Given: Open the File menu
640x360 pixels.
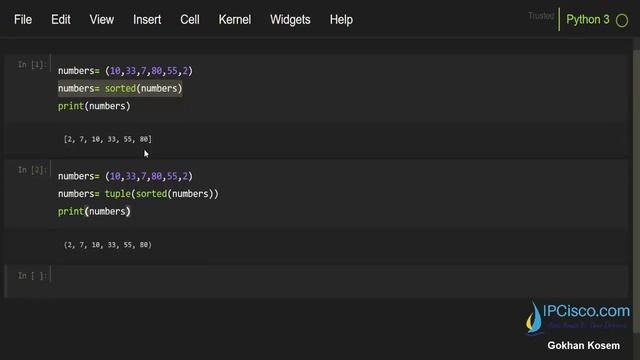Looking at the screenshot, I should 23,20.
